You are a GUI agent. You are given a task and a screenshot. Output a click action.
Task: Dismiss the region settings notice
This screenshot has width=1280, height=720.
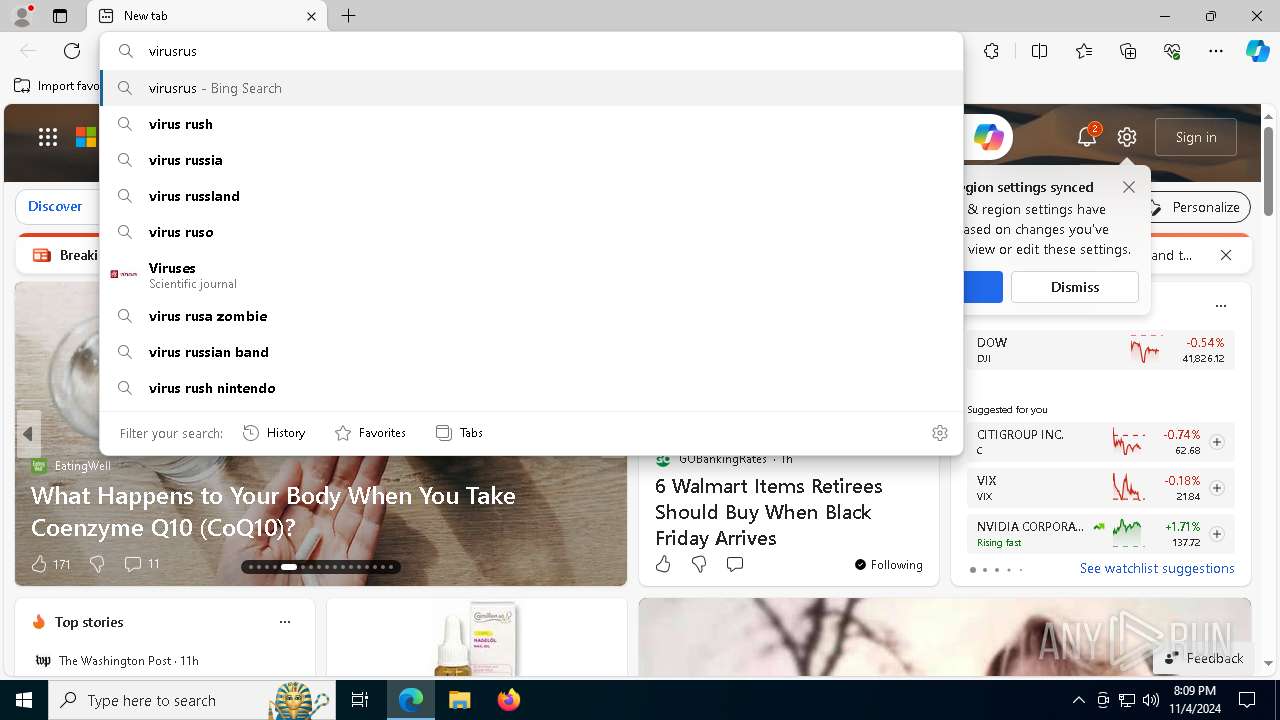pyautogui.click(x=1075, y=287)
